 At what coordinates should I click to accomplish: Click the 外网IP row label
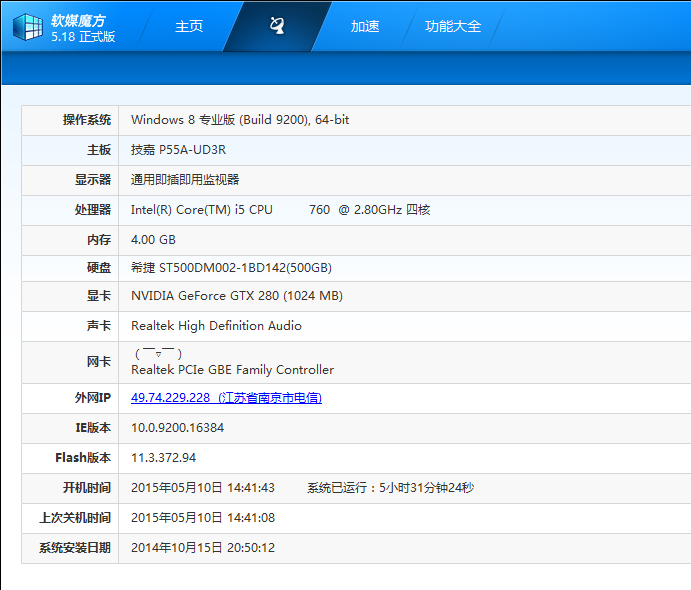[x=93, y=397]
